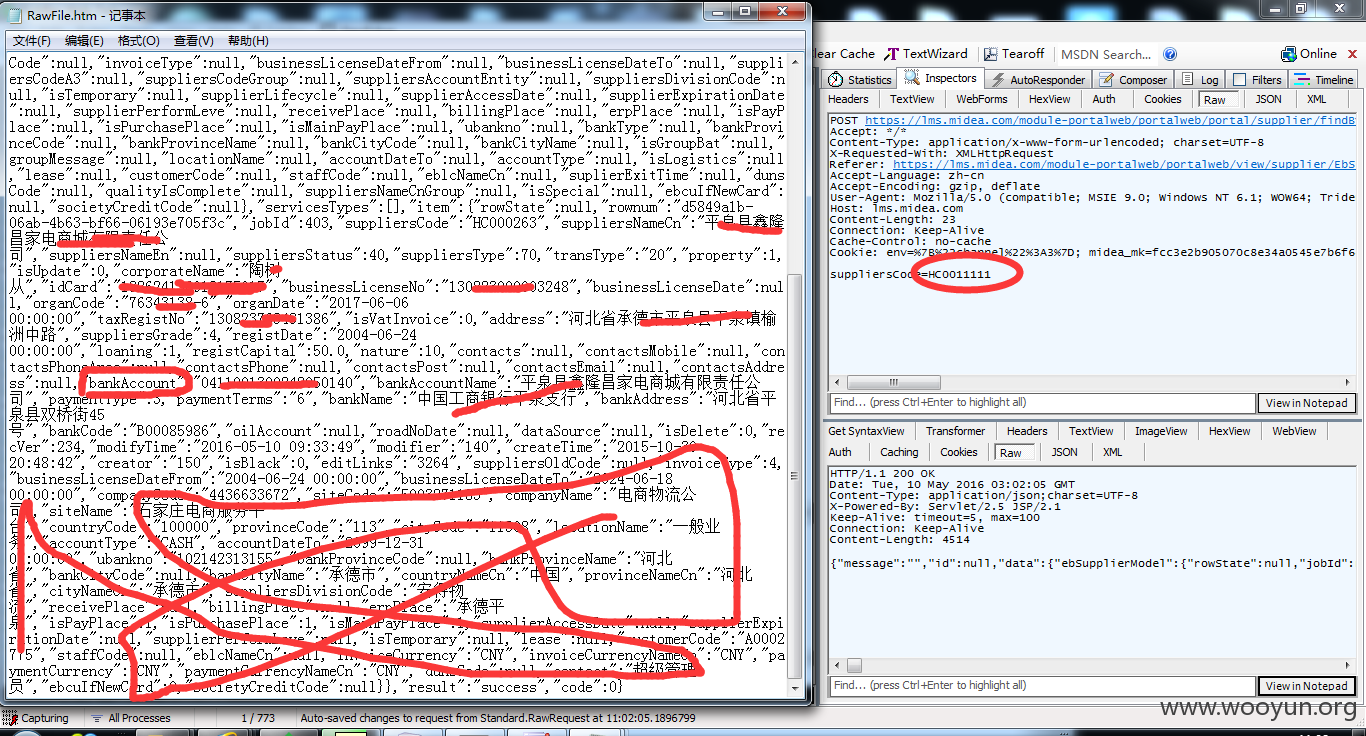
Task: Switch to the Statistics tab
Action: 860,79
